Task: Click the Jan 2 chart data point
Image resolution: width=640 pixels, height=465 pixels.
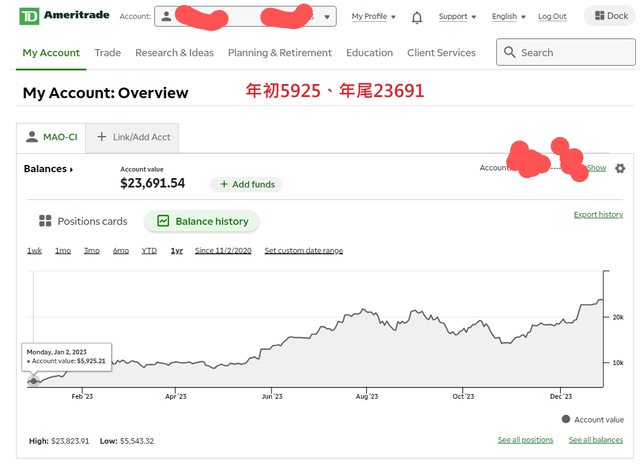Action: coord(34,380)
